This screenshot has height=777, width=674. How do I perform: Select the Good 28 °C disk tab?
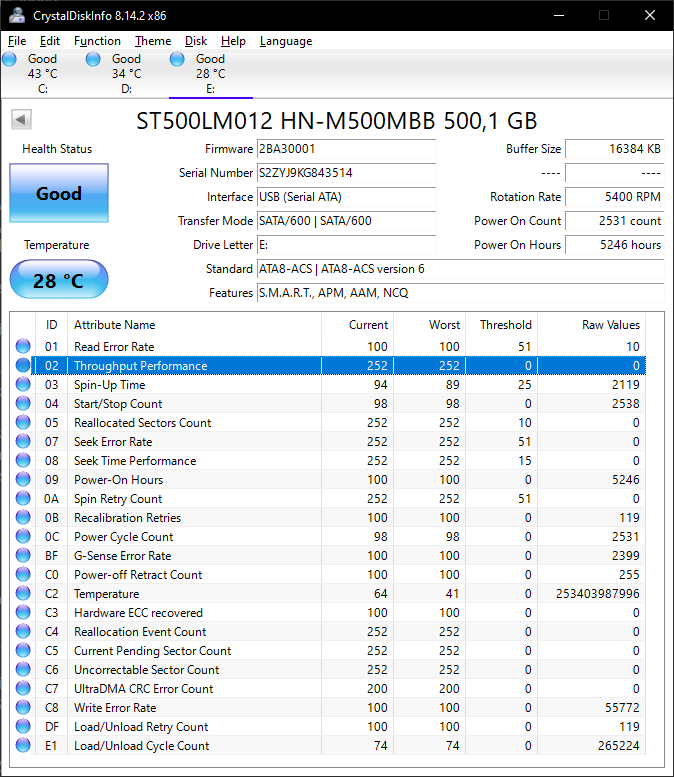click(x=211, y=74)
